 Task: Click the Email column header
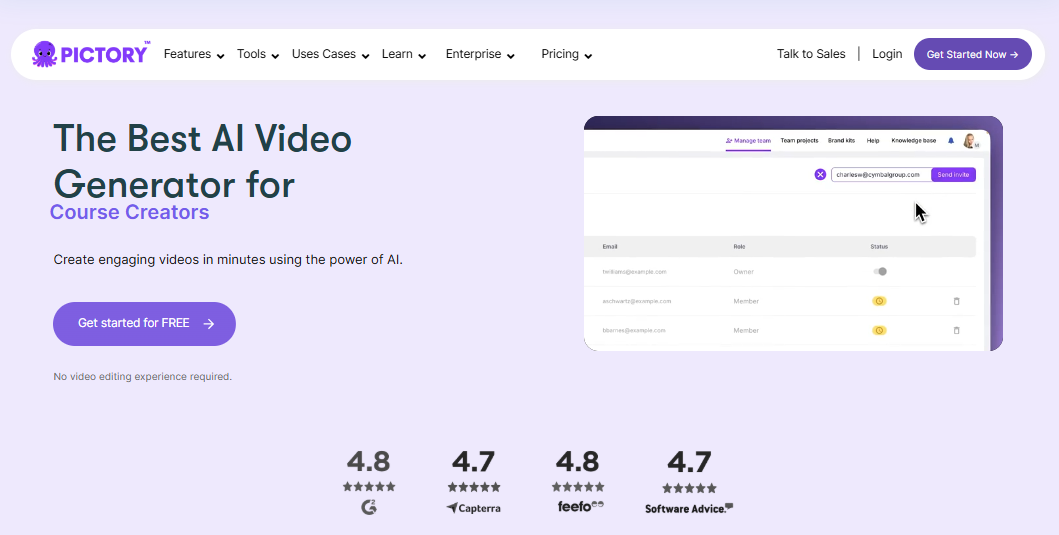[610, 247]
